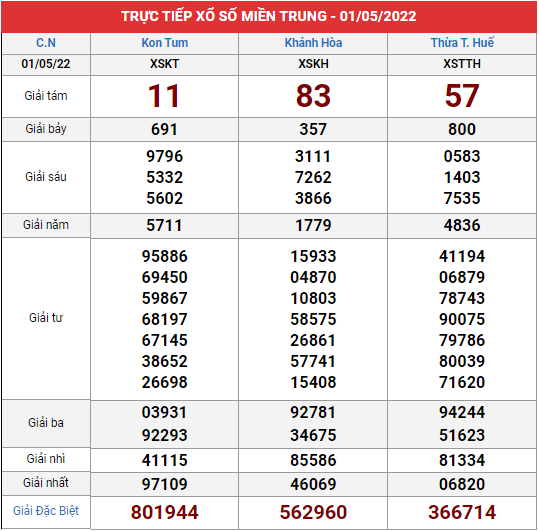Select giải sáu number 3866
Screen dimensions: 539x531
click(313, 198)
